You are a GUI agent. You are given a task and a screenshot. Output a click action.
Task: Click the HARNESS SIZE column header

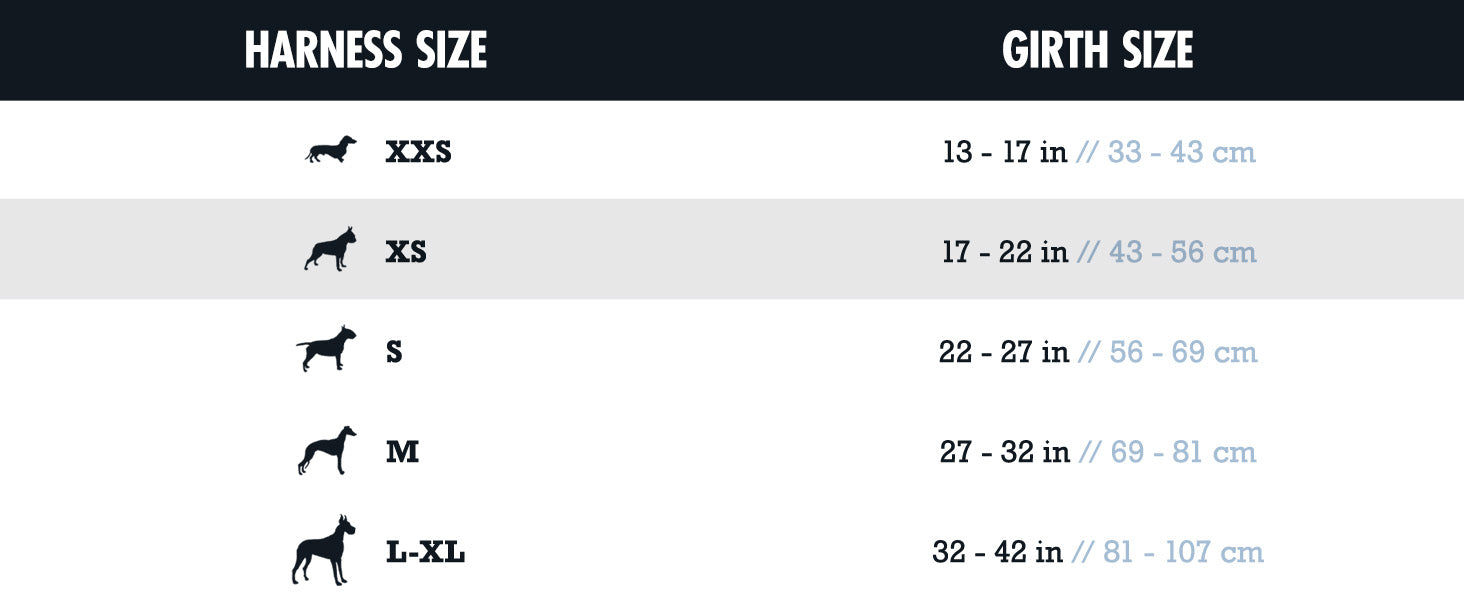pyautogui.click(x=366, y=50)
